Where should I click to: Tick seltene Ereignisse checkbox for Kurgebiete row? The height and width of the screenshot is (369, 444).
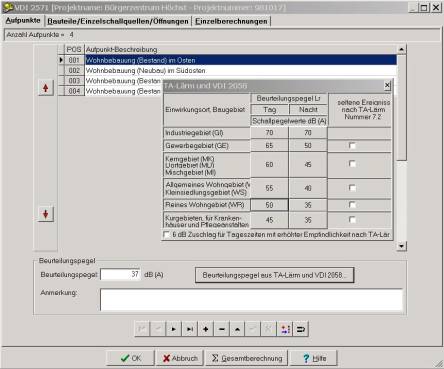[352, 219]
